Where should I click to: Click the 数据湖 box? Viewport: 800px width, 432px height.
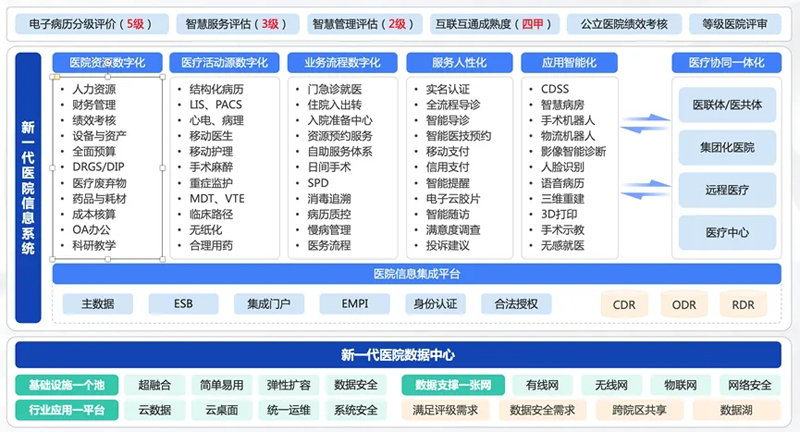(743, 409)
